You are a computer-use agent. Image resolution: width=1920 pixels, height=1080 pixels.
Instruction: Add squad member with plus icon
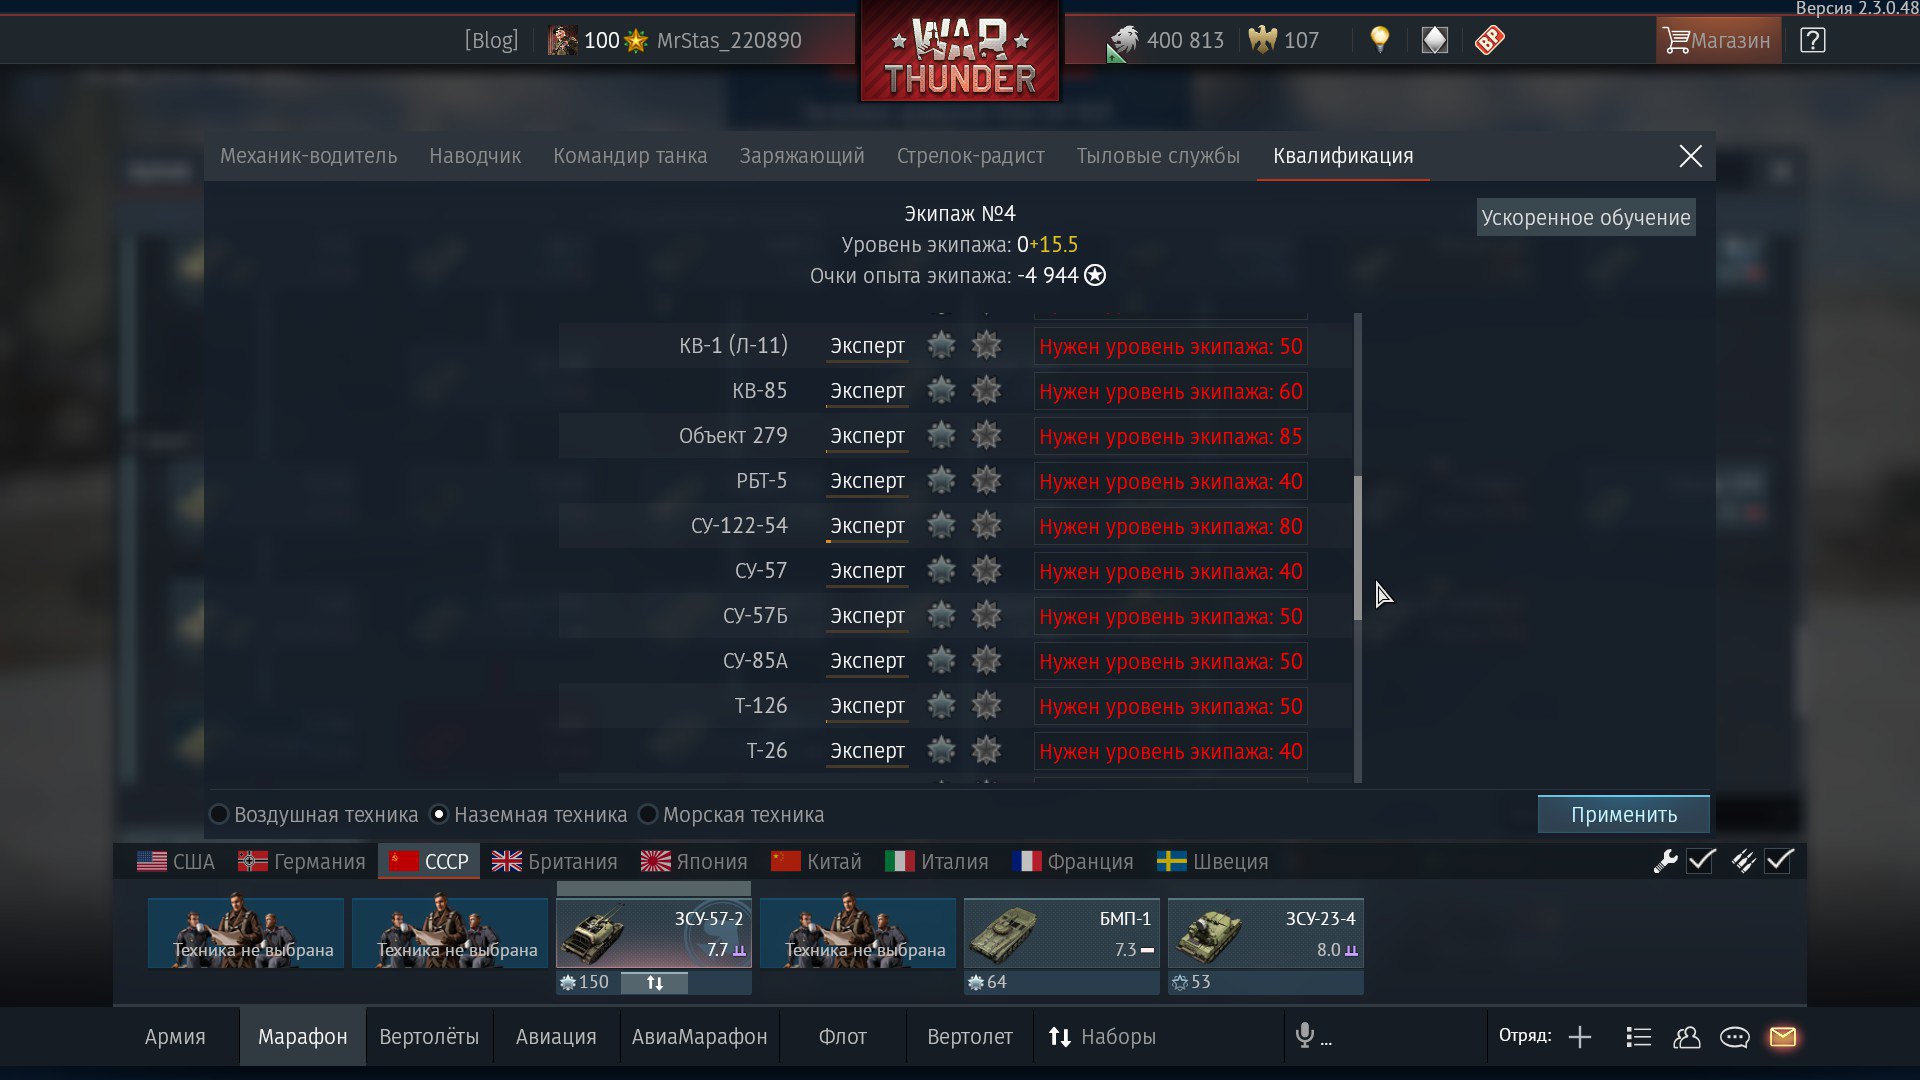[x=1580, y=1037]
